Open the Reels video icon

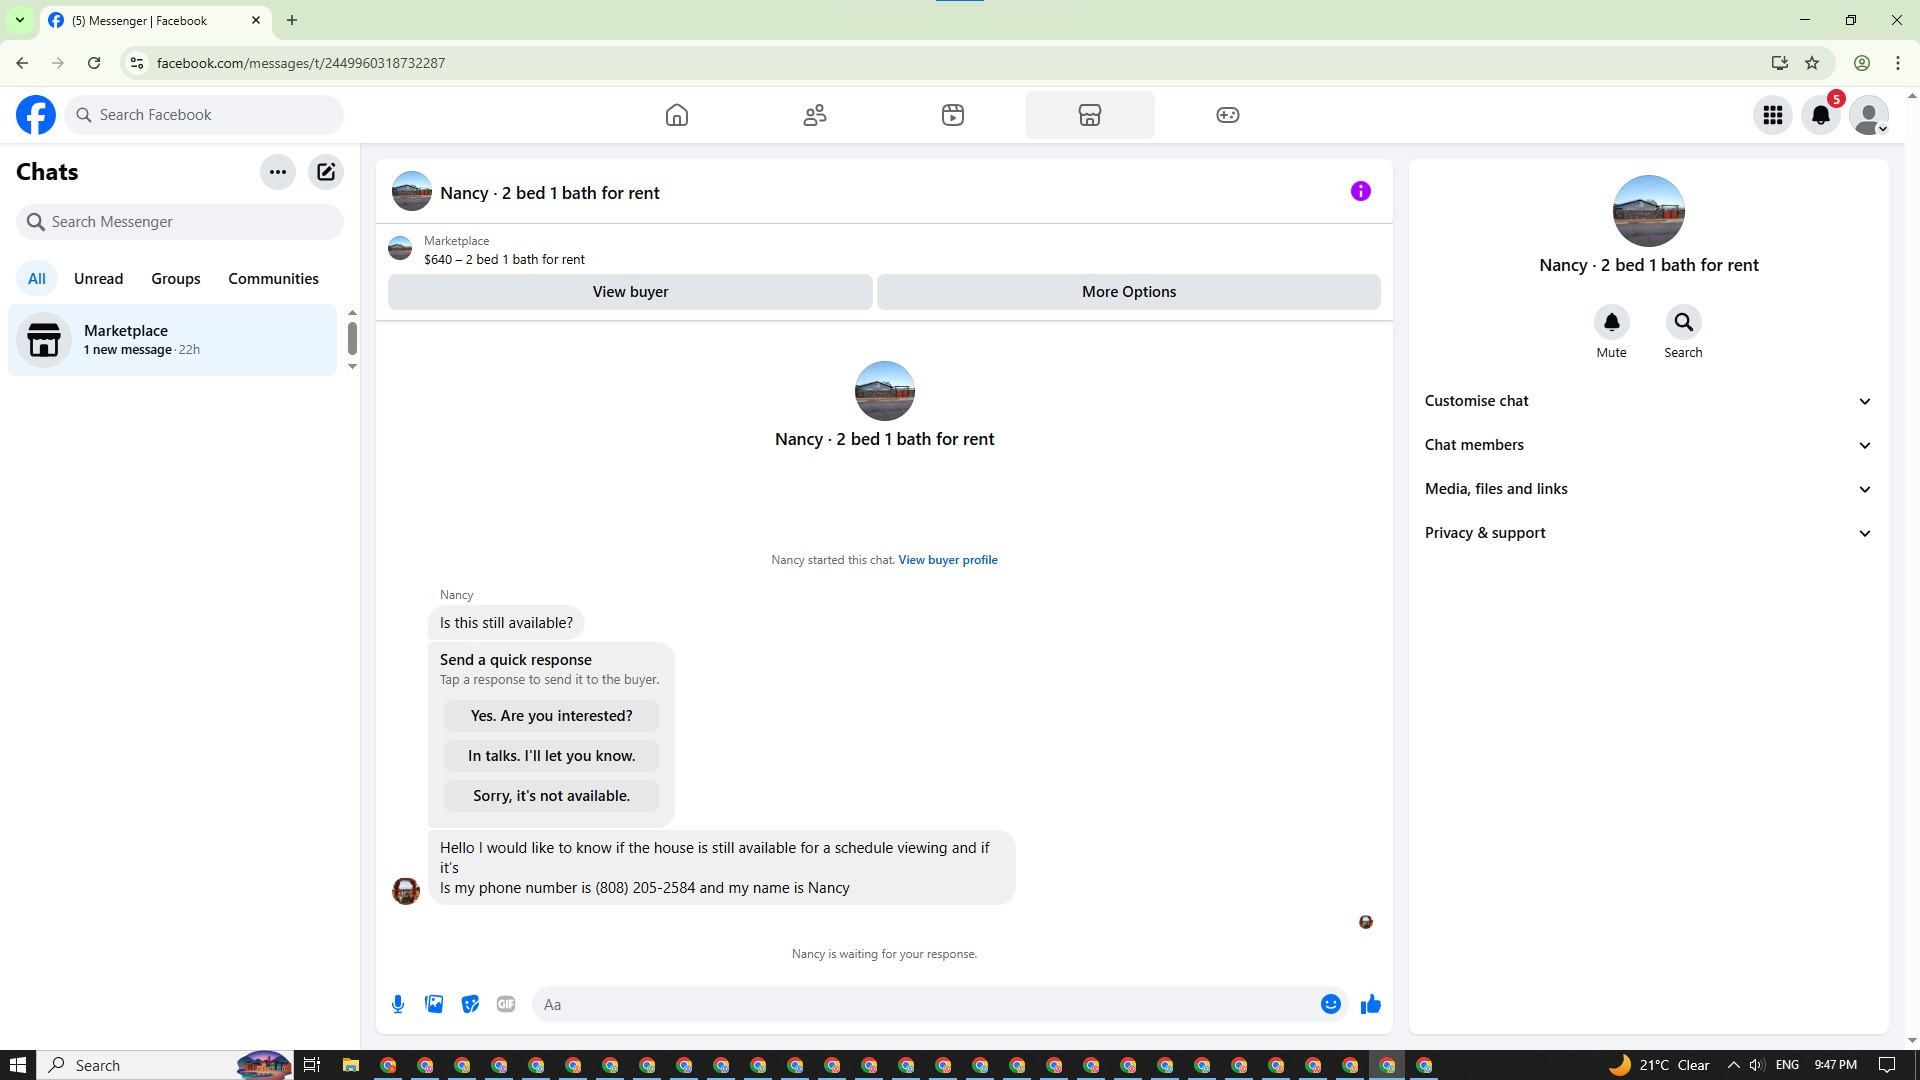click(953, 115)
